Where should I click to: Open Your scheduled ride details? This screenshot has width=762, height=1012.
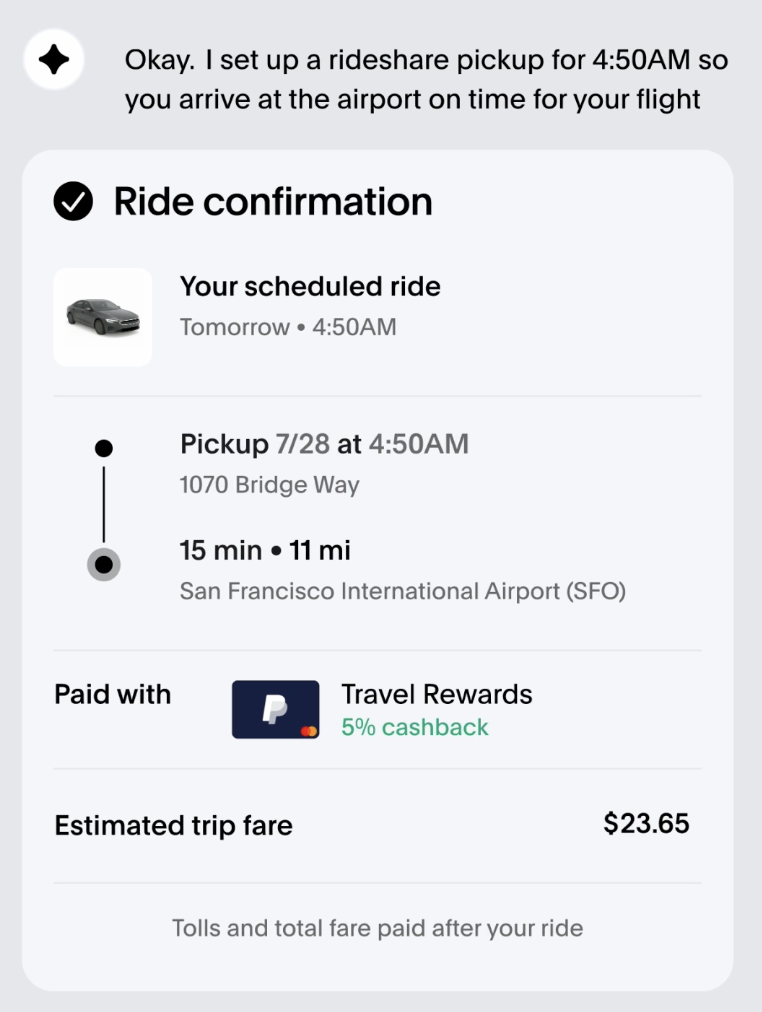tap(310, 287)
